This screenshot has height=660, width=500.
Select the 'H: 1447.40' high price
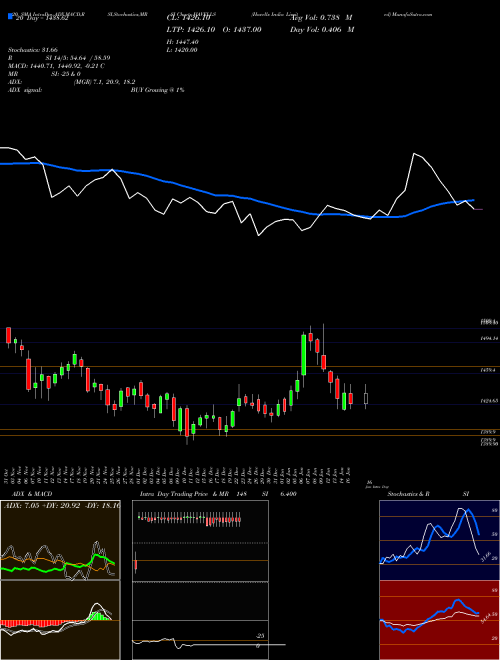point(182,42)
